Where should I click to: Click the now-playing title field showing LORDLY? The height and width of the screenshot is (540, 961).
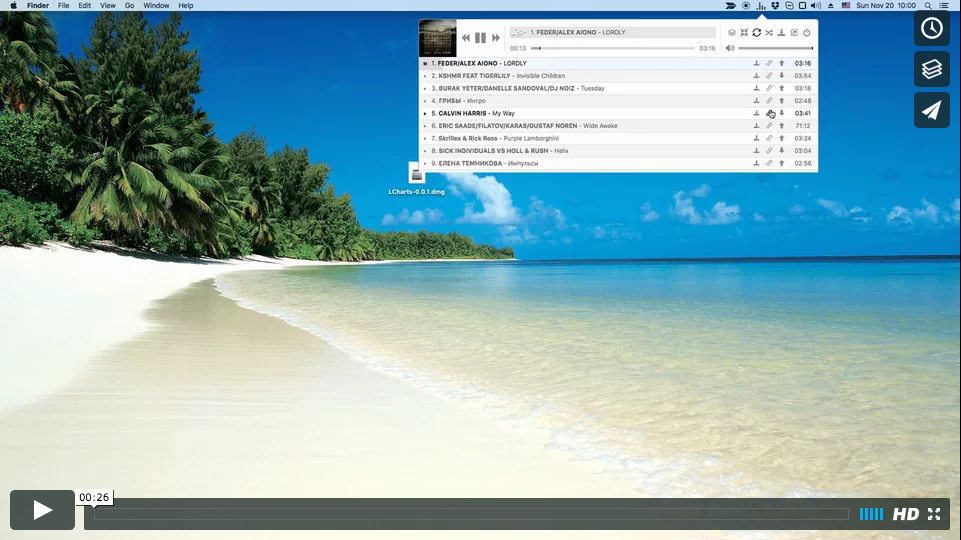point(612,32)
